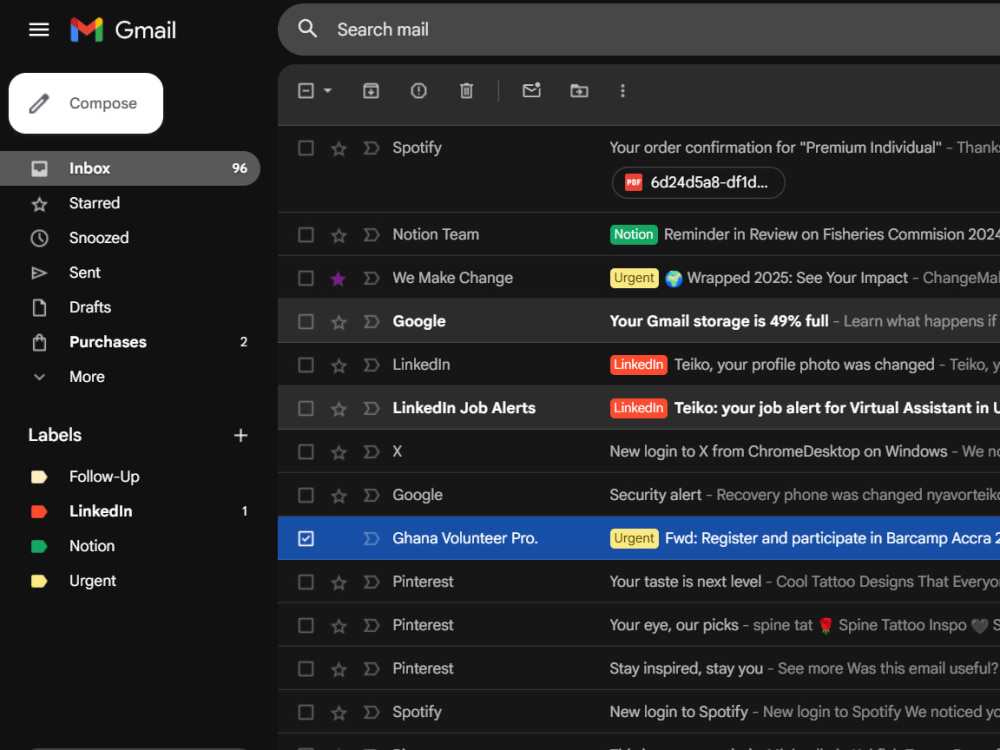This screenshot has width=1000, height=750.
Task: Star the email from X
Action: point(339,452)
